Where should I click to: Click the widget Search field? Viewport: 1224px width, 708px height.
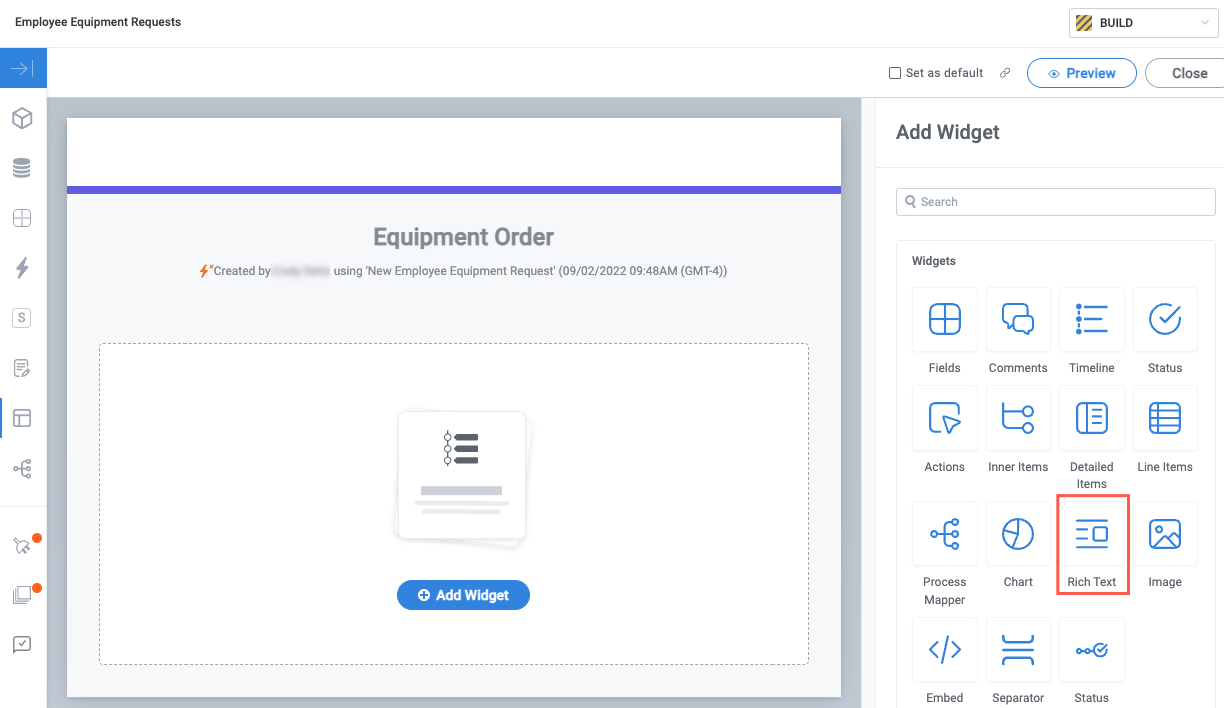click(x=1056, y=202)
